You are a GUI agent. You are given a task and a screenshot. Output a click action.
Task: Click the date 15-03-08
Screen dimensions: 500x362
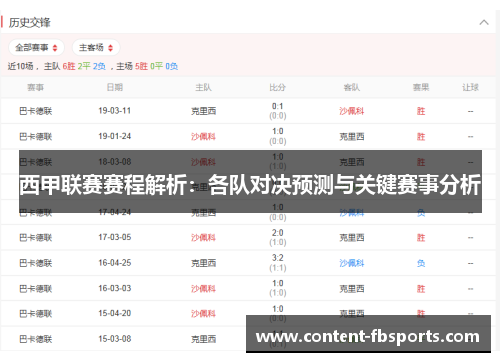(115, 339)
